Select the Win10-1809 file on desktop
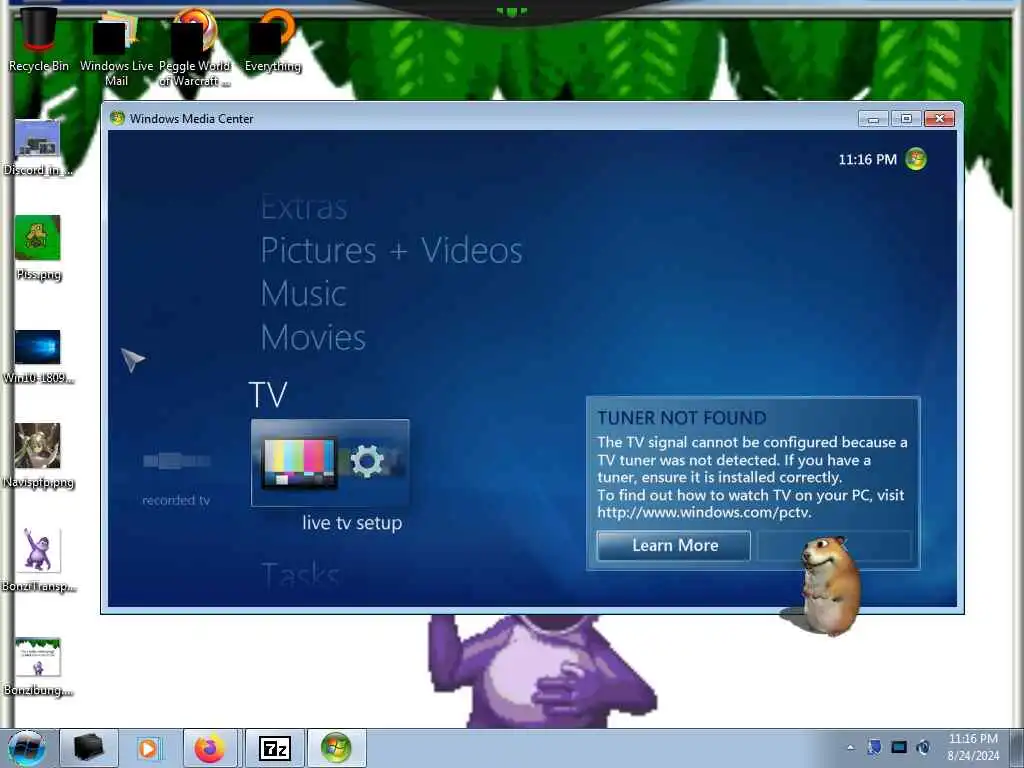The image size is (1024, 768). point(38,357)
